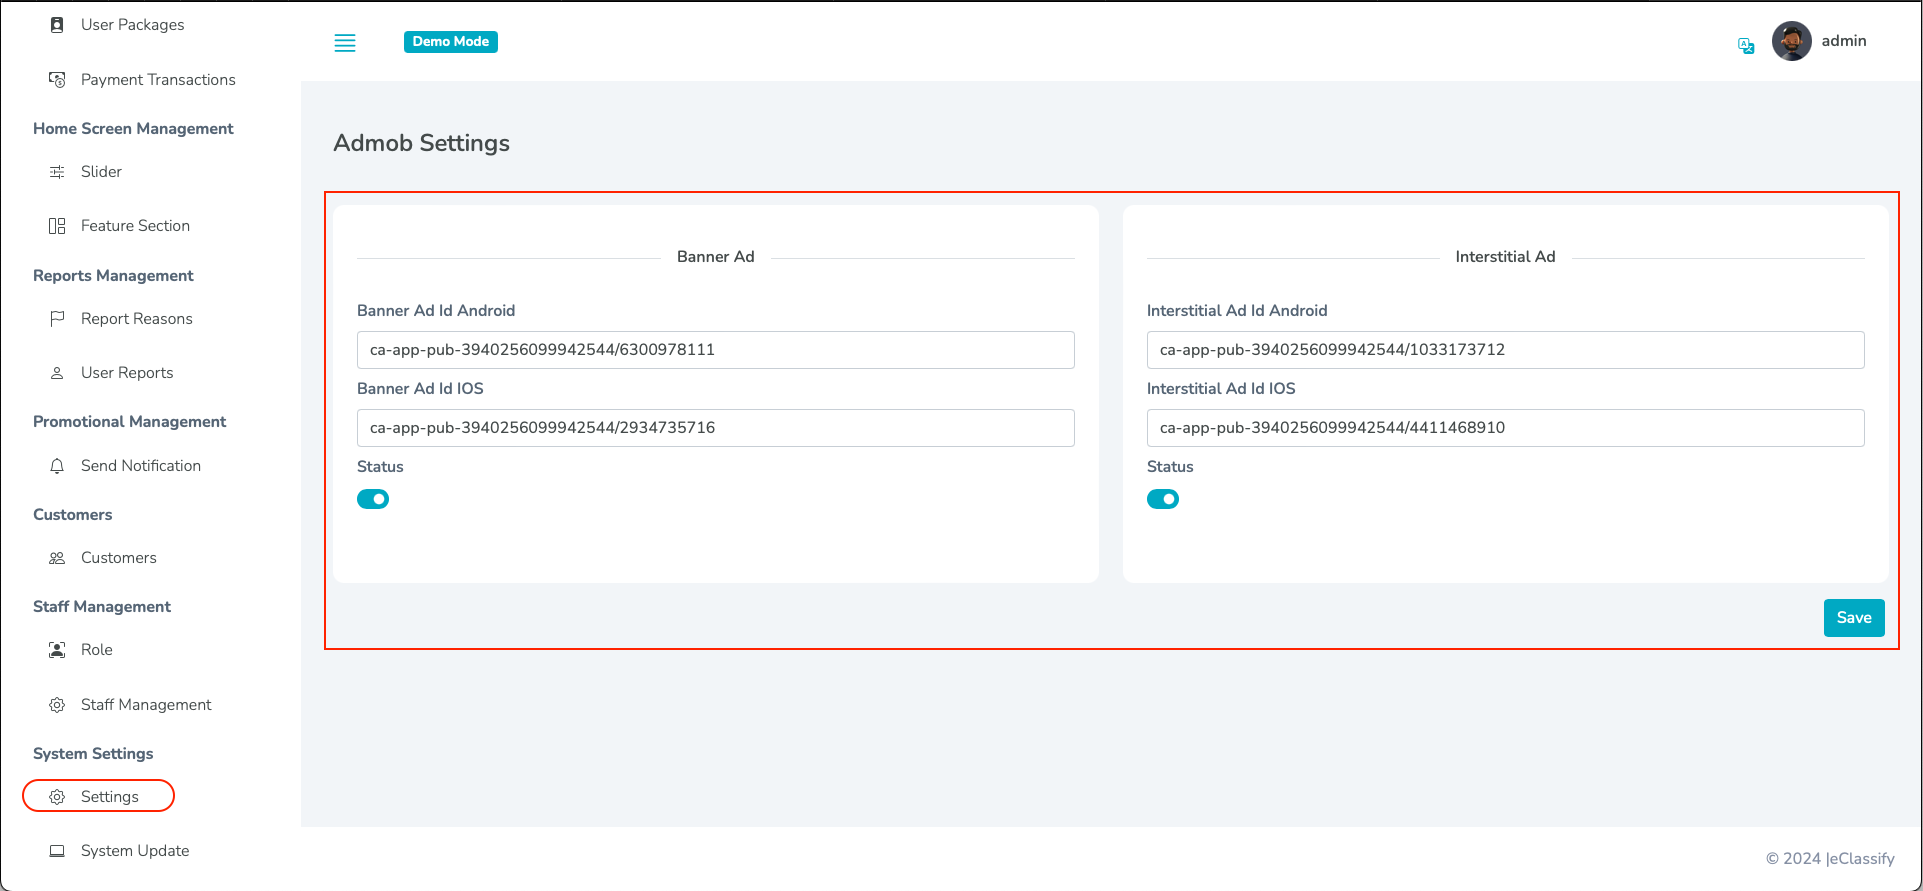Go to User Reports page
The image size is (1923, 891).
127,373
